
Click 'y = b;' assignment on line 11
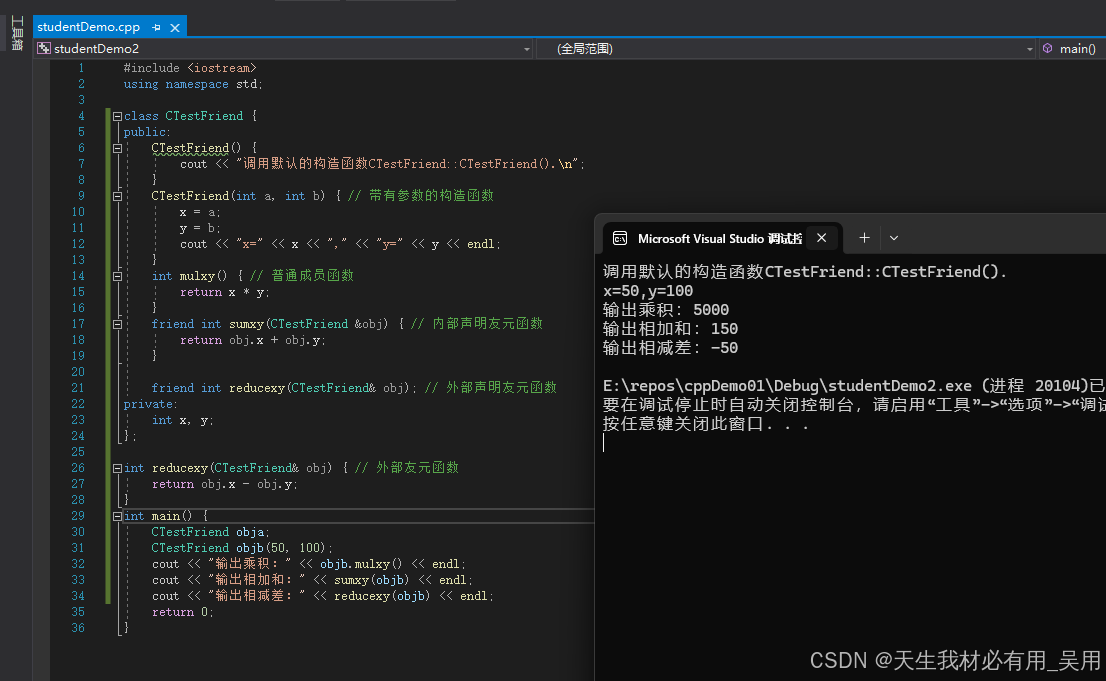[x=200, y=228]
